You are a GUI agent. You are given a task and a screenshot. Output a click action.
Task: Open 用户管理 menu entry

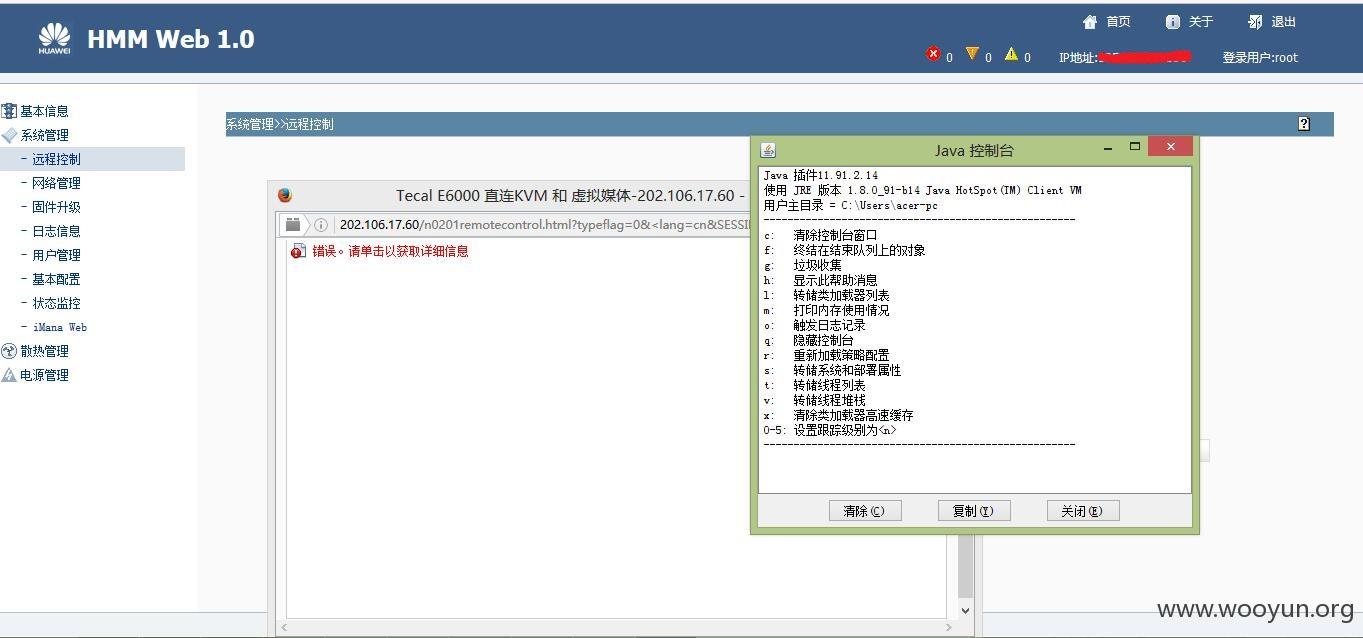56,255
